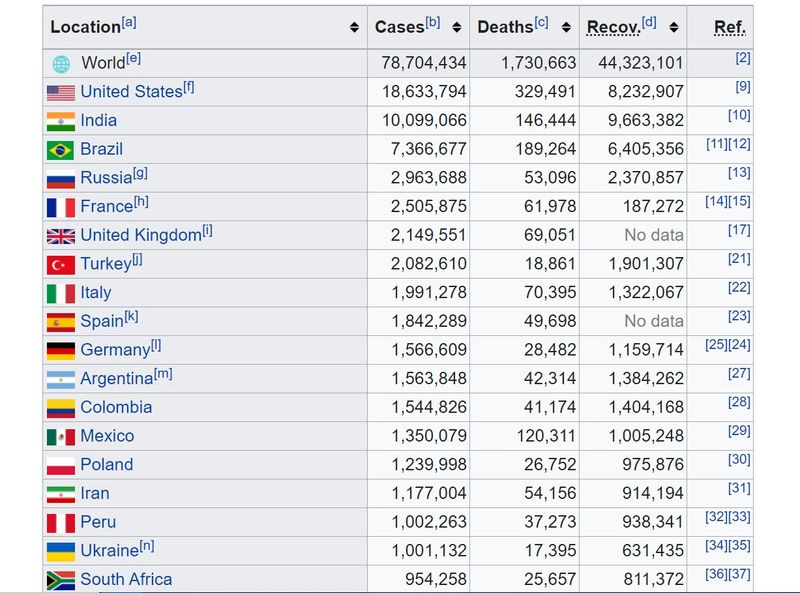
Task: Click the United States flag icon
Action: pos(61,93)
